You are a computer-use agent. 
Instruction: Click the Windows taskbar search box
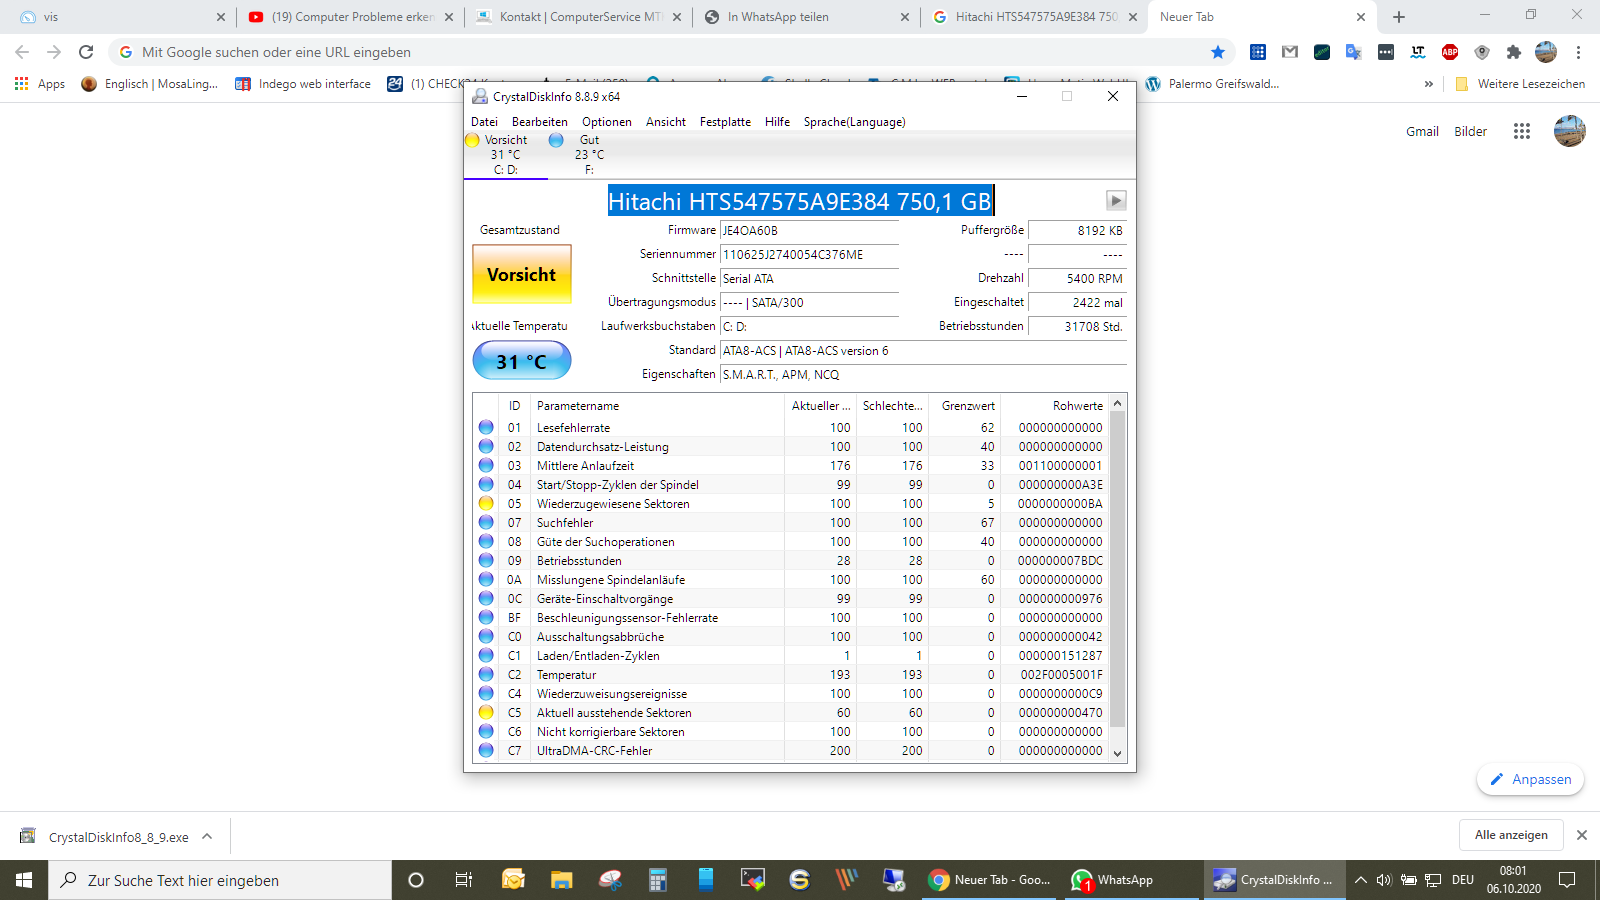[220, 880]
